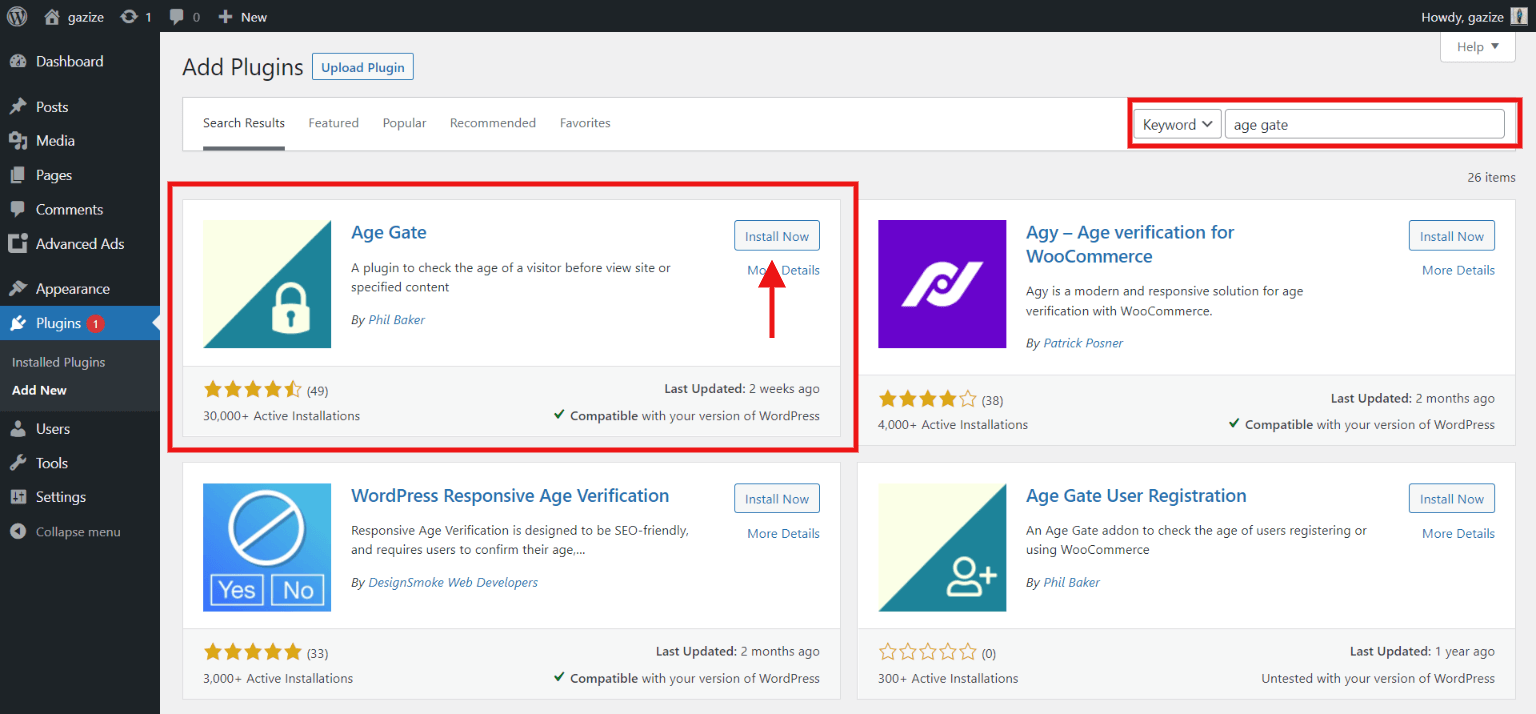
Task: Click the Upload Plugin button
Action: point(363,67)
